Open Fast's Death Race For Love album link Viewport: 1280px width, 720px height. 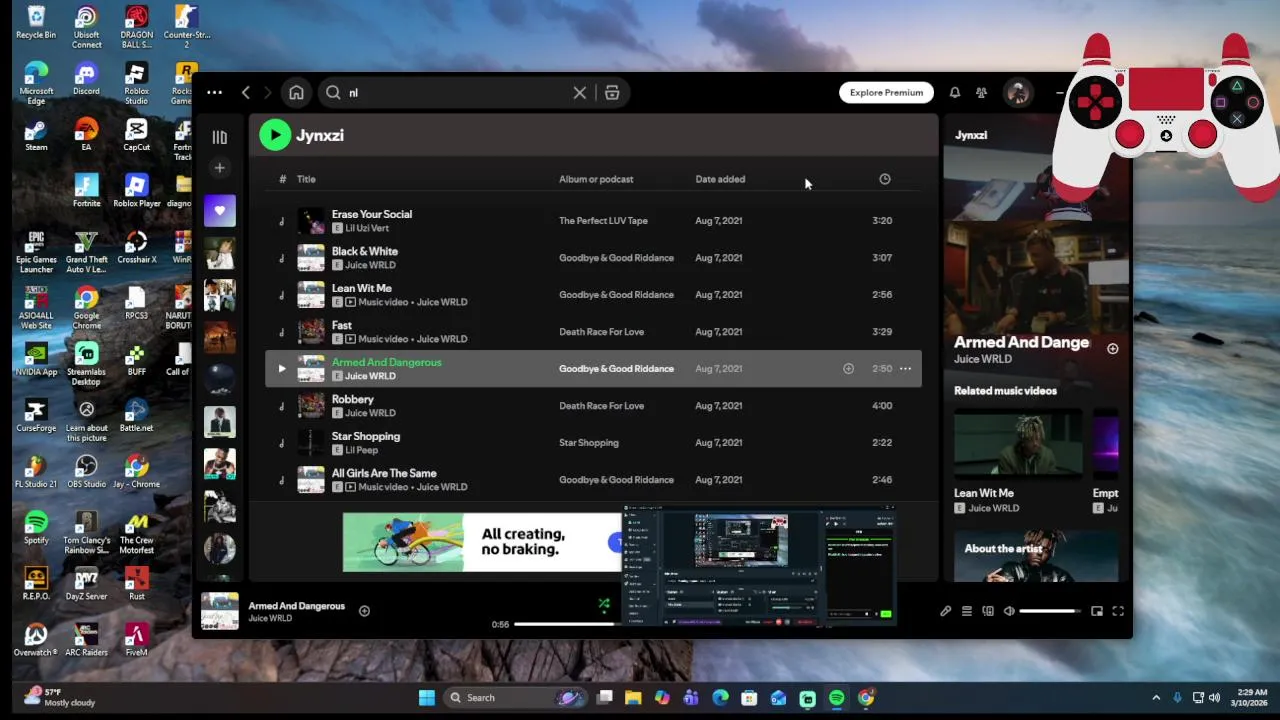pyautogui.click(x=601, y=332)
